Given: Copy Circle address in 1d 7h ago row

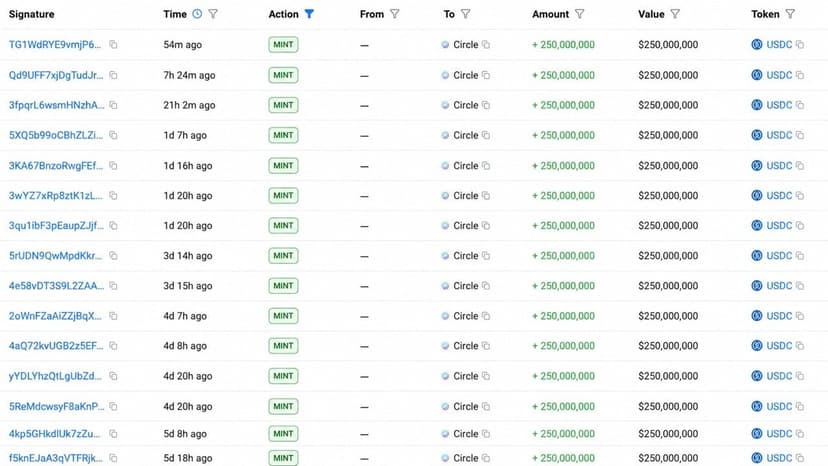Looking at the screenshot, I should [x=486, y=135].
